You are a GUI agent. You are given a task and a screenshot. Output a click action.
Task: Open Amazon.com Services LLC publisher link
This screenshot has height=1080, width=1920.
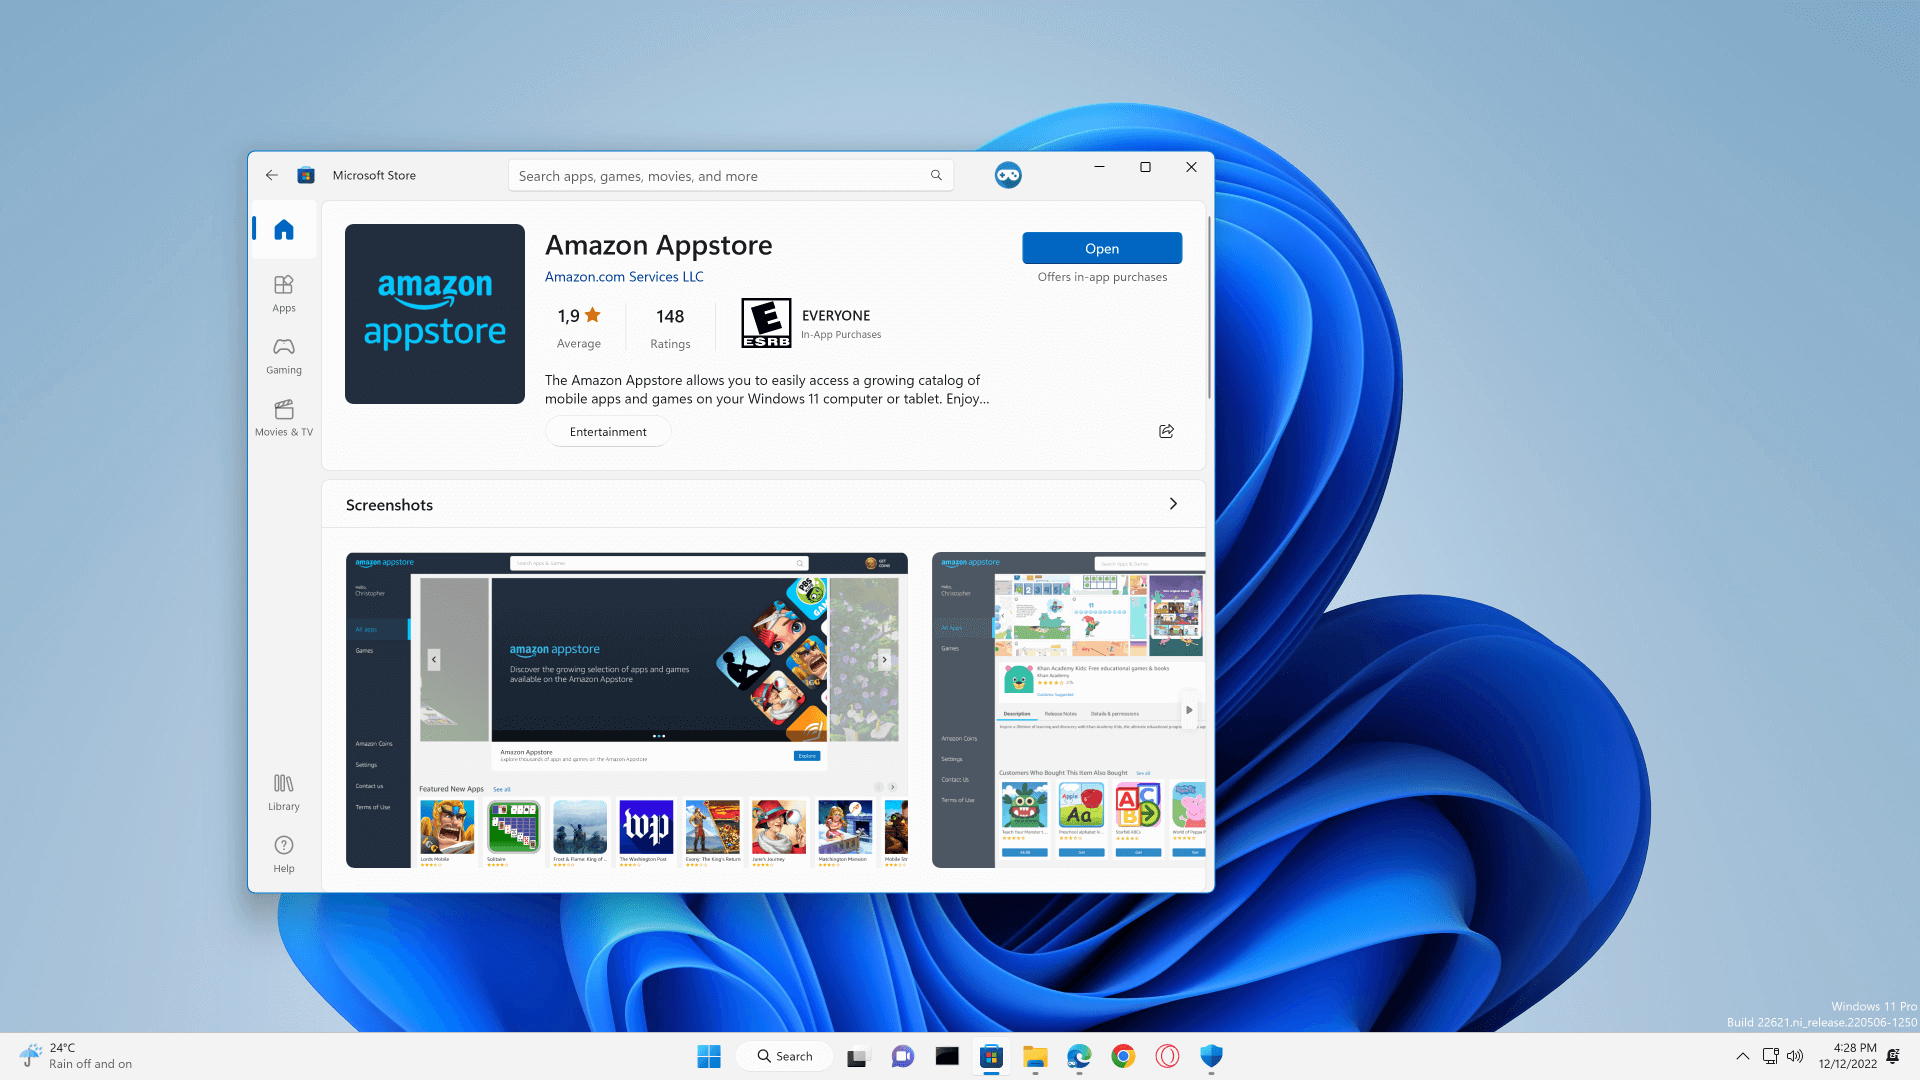coord(624,277)
